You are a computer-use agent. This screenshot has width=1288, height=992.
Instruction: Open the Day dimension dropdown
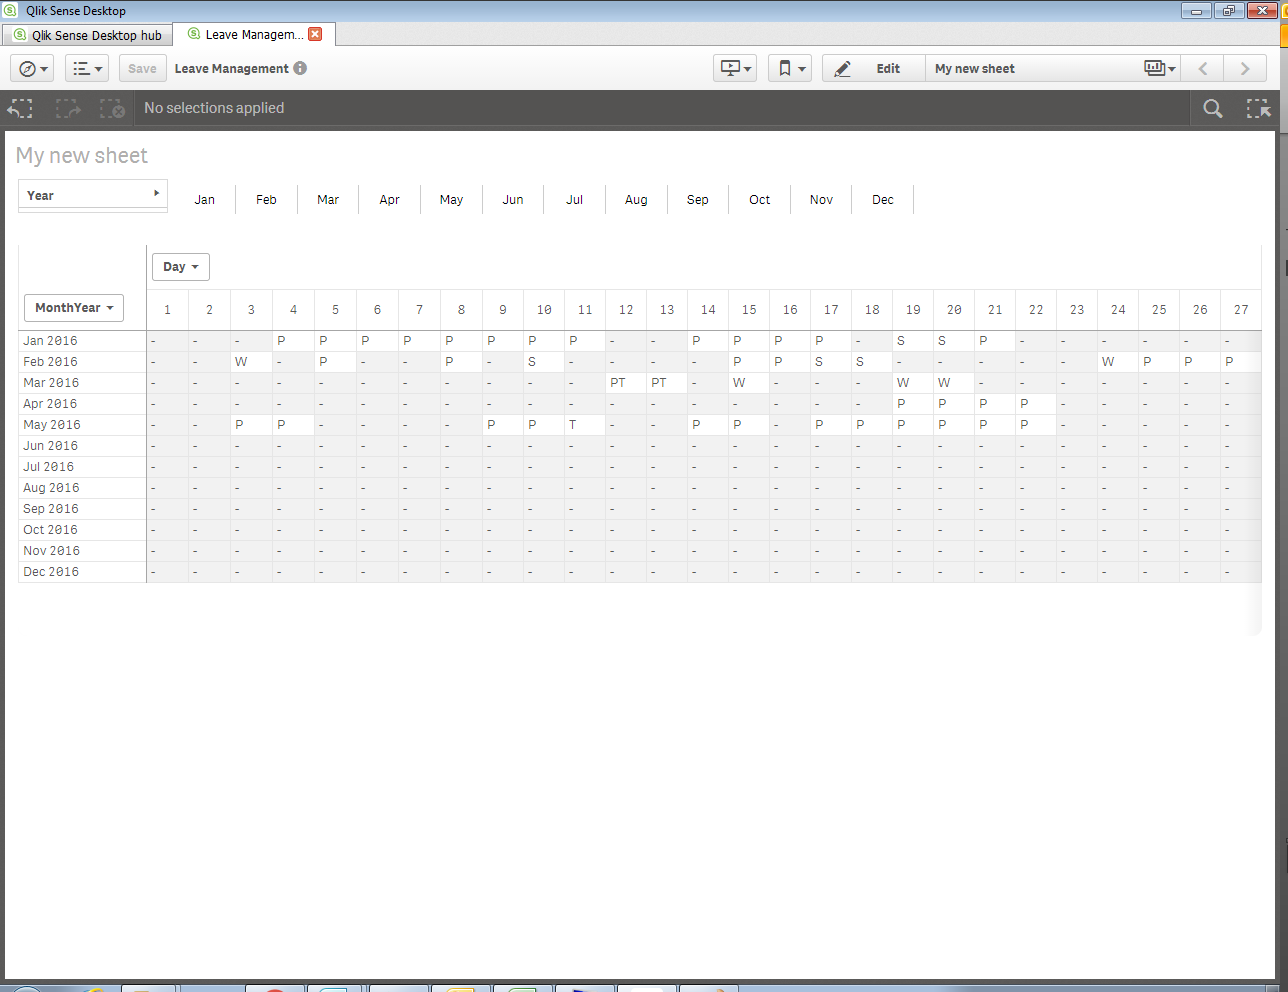181,267
